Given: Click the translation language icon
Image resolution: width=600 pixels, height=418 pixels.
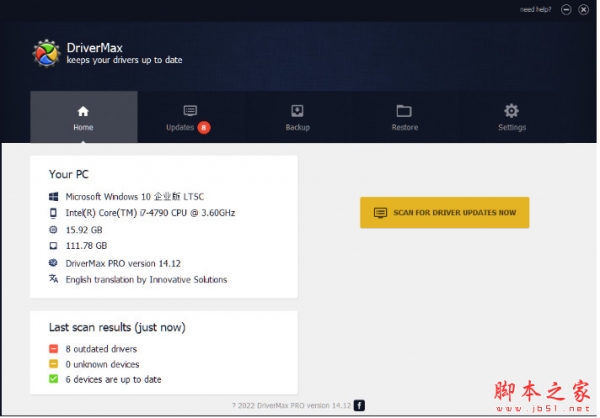Looking at the screenshot, I should [x=53, y=279].
